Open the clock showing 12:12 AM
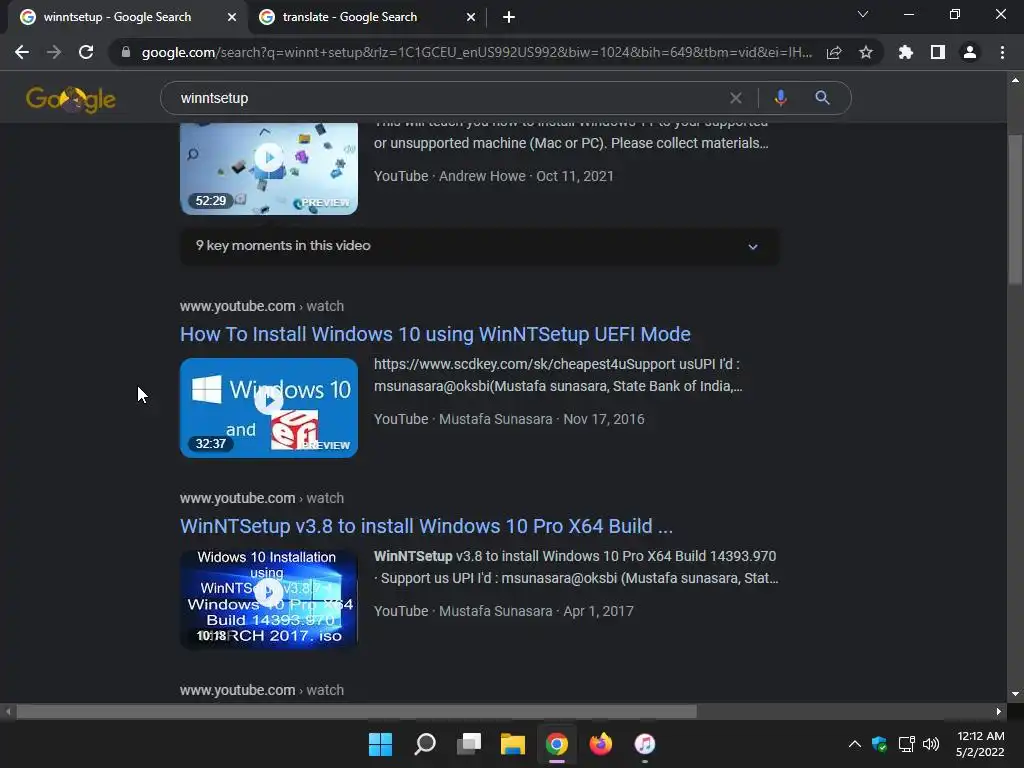Screen dimensions: 1024x768 pos(980,744)
